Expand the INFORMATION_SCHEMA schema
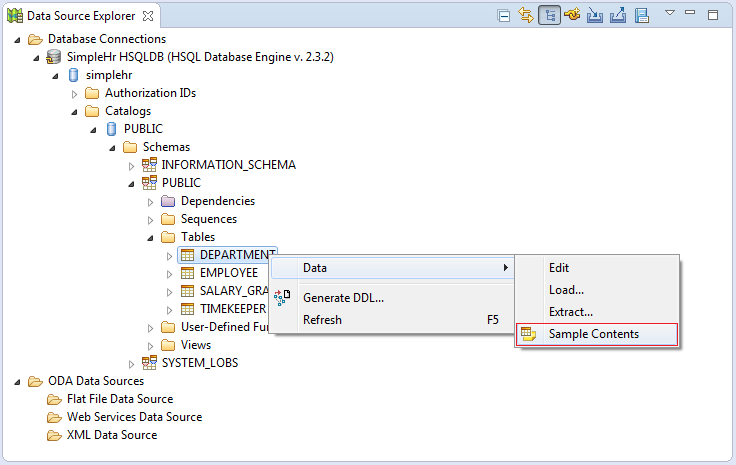The height and width of the screenshot is (465, 736). point(131,166)
